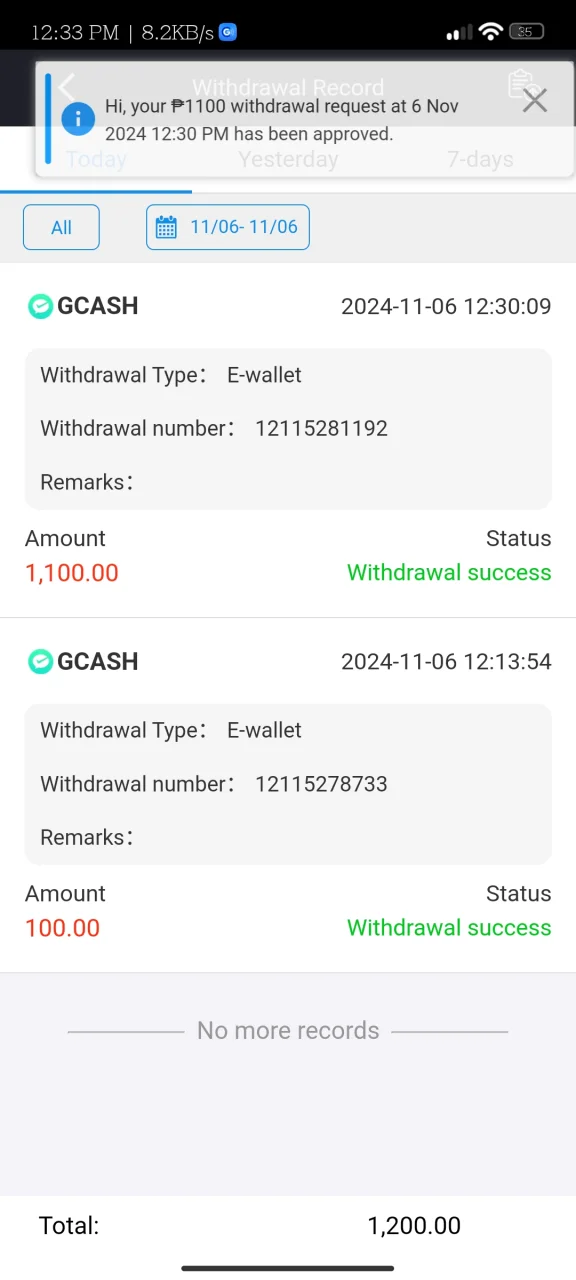Image resolution: width=576 pixels, height=1280 pixels.
Task: Select withdrawal number 12115281192
Action: tap(321, 428)
